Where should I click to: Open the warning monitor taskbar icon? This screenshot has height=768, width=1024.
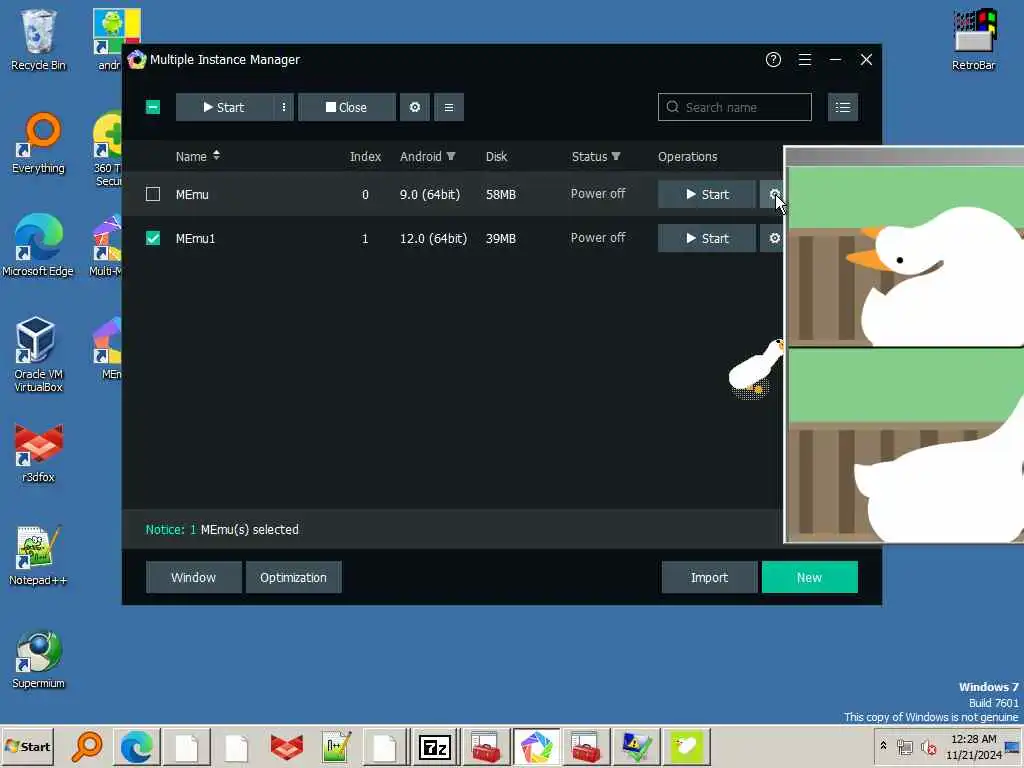(635, 746)
